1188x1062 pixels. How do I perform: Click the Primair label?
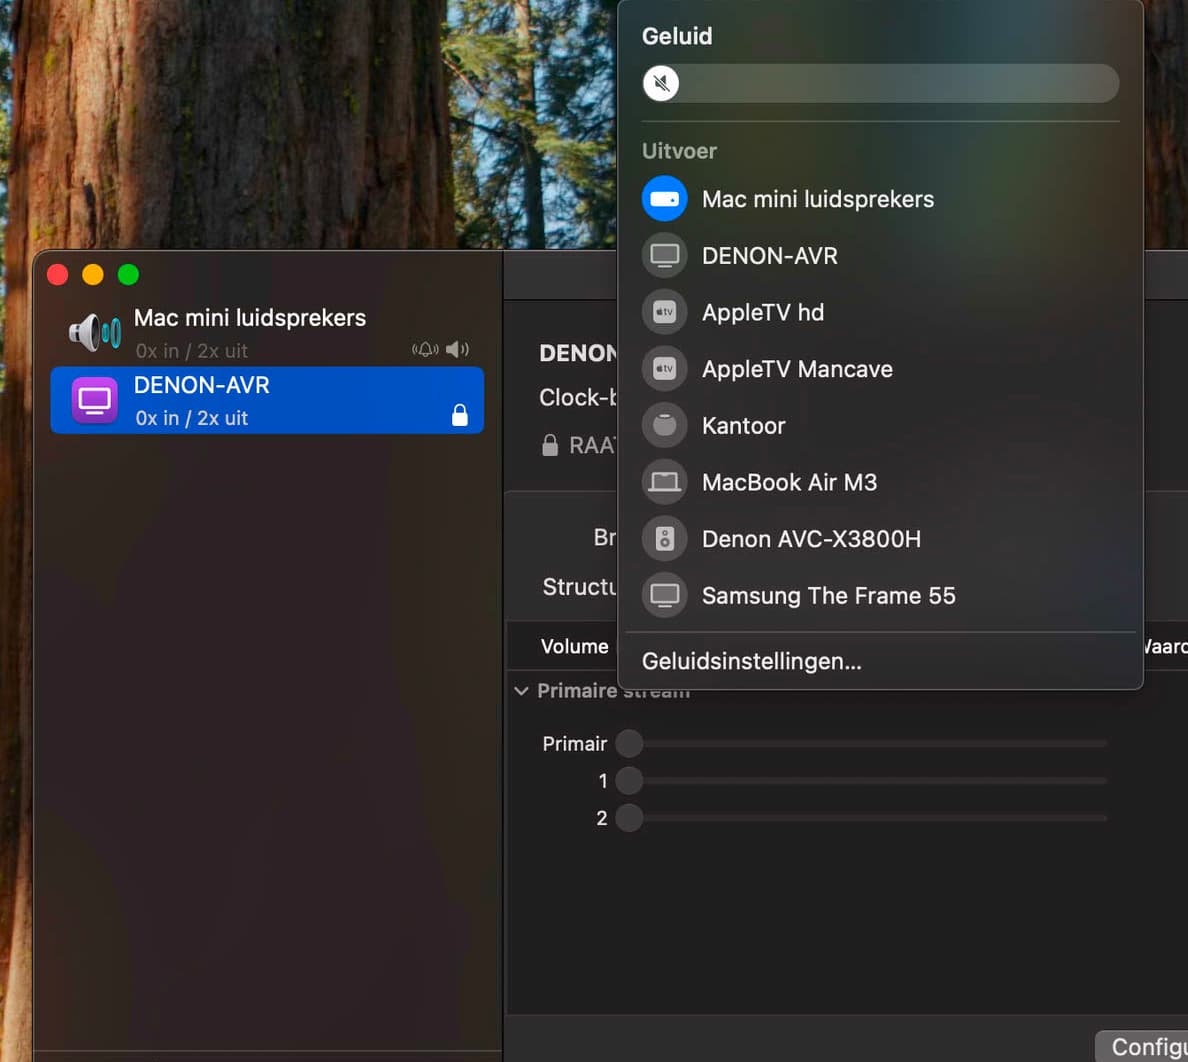coord(574,744)
